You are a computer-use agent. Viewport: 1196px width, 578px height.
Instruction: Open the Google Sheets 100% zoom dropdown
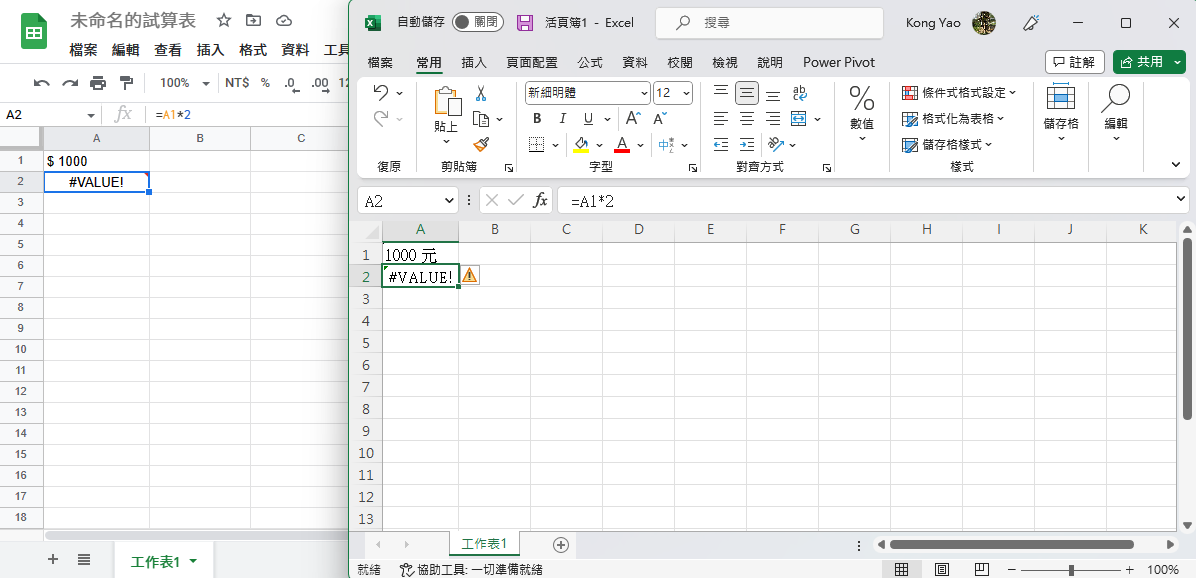tap(185, 83)
